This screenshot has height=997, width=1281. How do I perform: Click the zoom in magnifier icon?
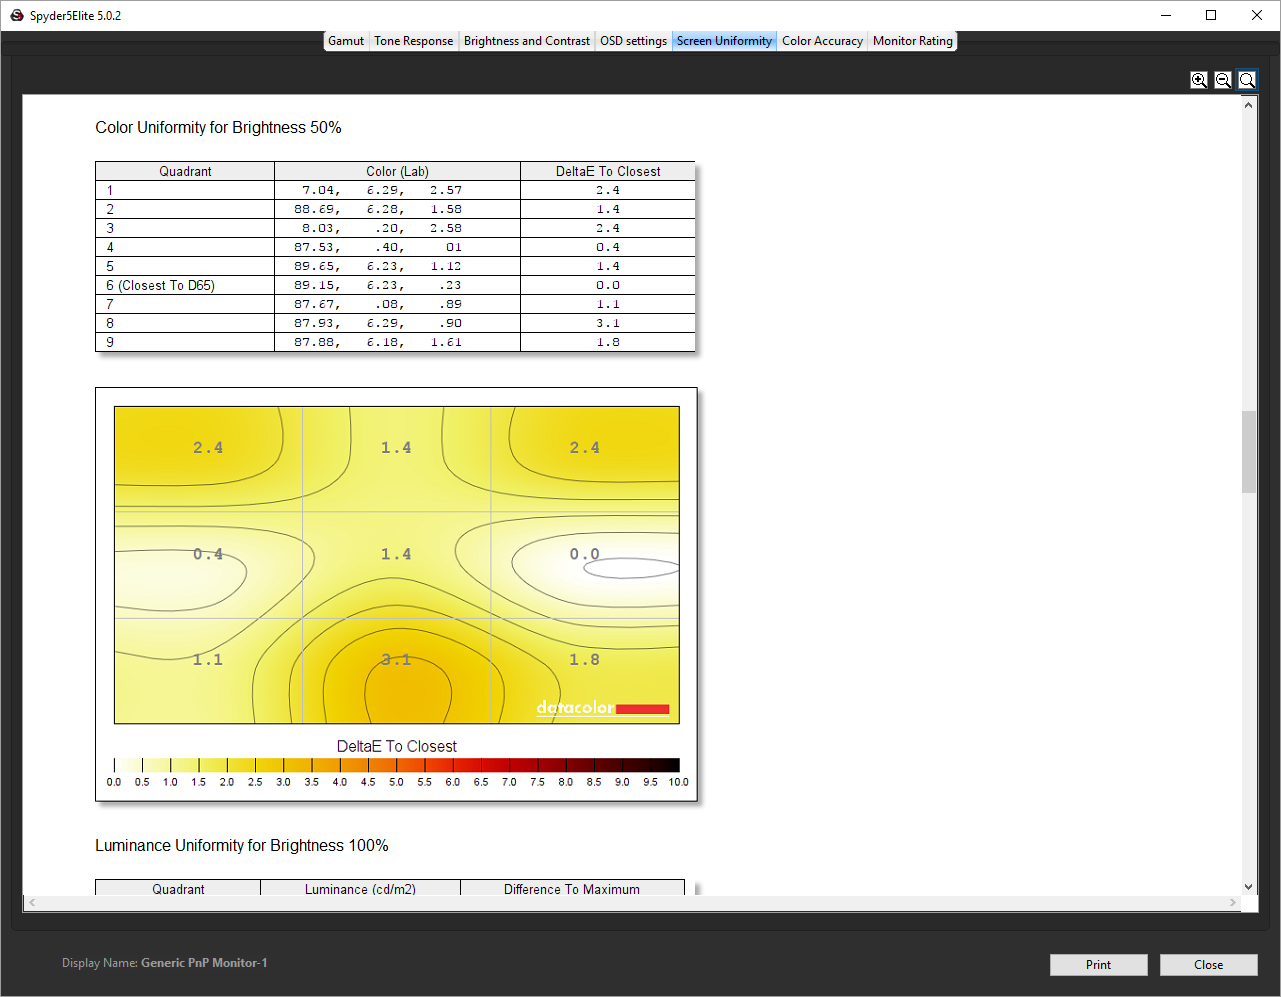coord(1199,80)
